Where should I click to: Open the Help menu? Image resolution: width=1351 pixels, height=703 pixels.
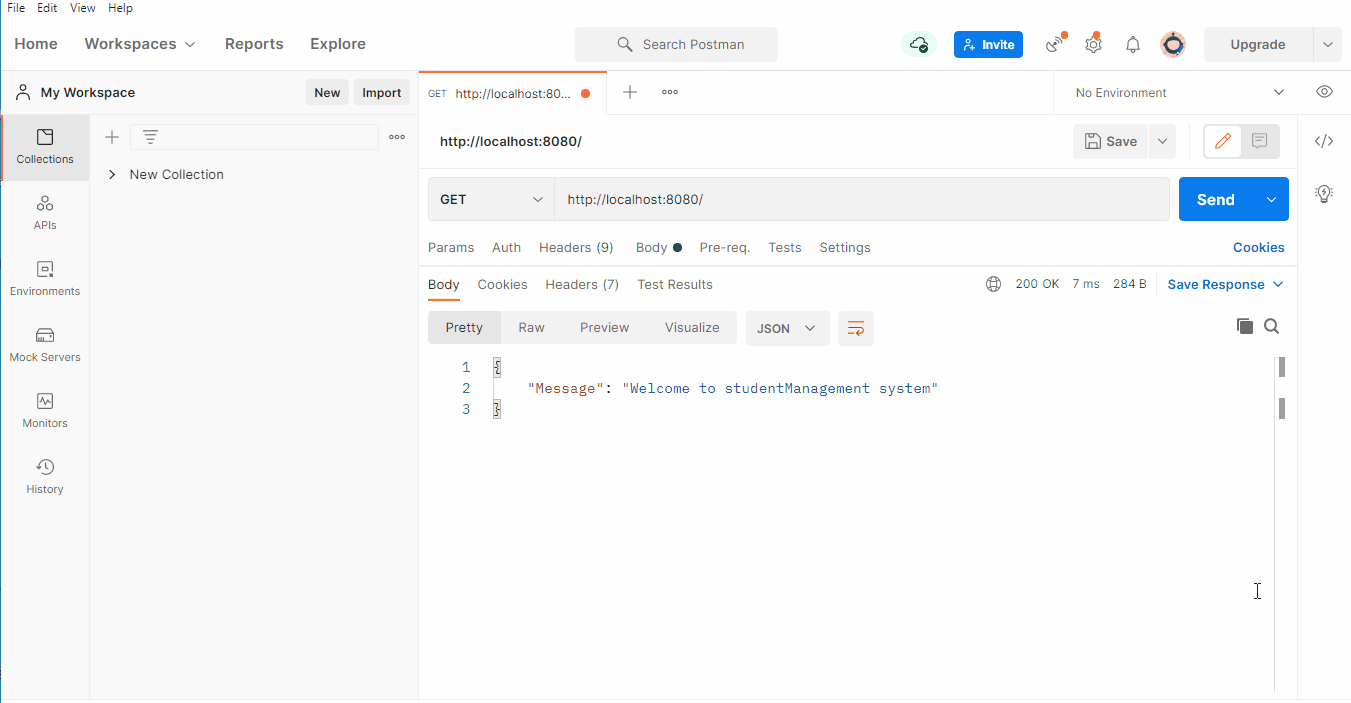[x=120, y=8]
